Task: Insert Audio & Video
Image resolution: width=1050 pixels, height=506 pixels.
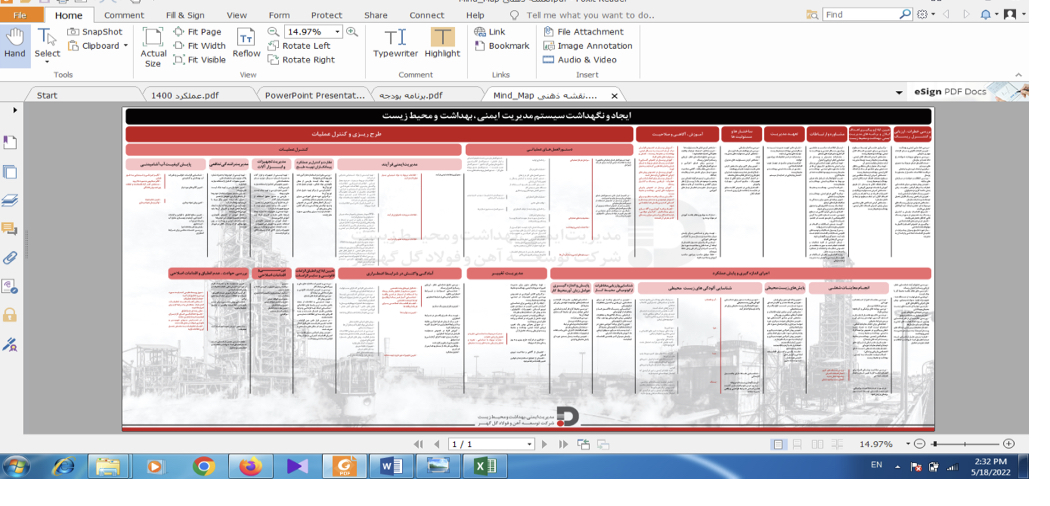Action: [x=579, y=60]
